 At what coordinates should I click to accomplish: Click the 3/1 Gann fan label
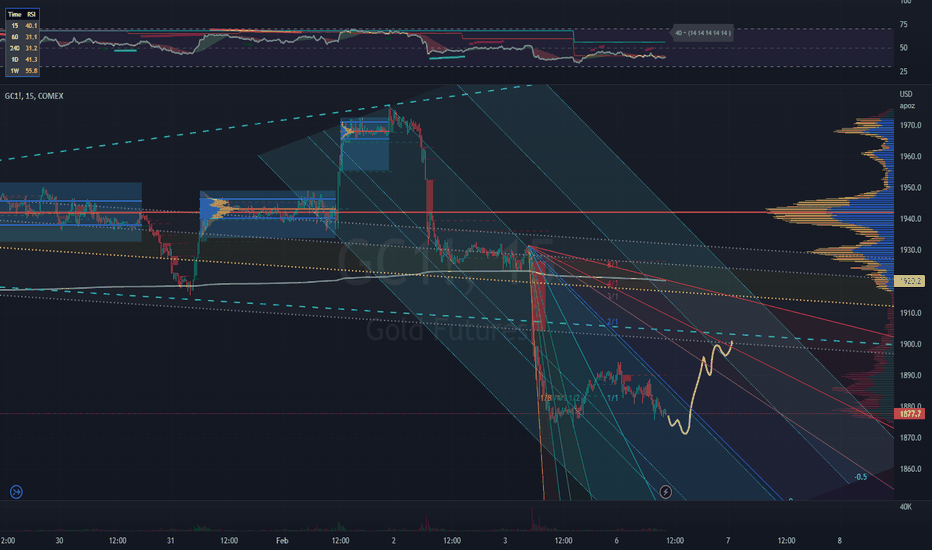click(613, 296)
